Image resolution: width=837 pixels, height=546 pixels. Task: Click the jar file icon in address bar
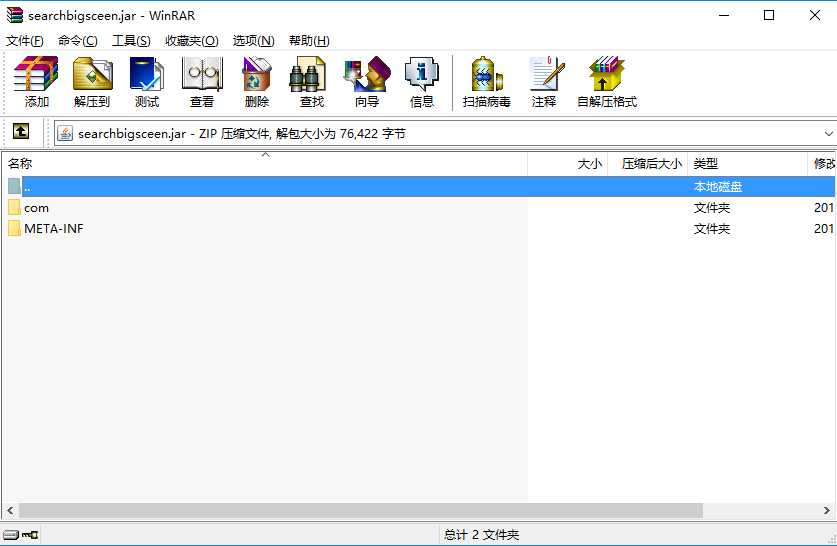coord(65,133)
